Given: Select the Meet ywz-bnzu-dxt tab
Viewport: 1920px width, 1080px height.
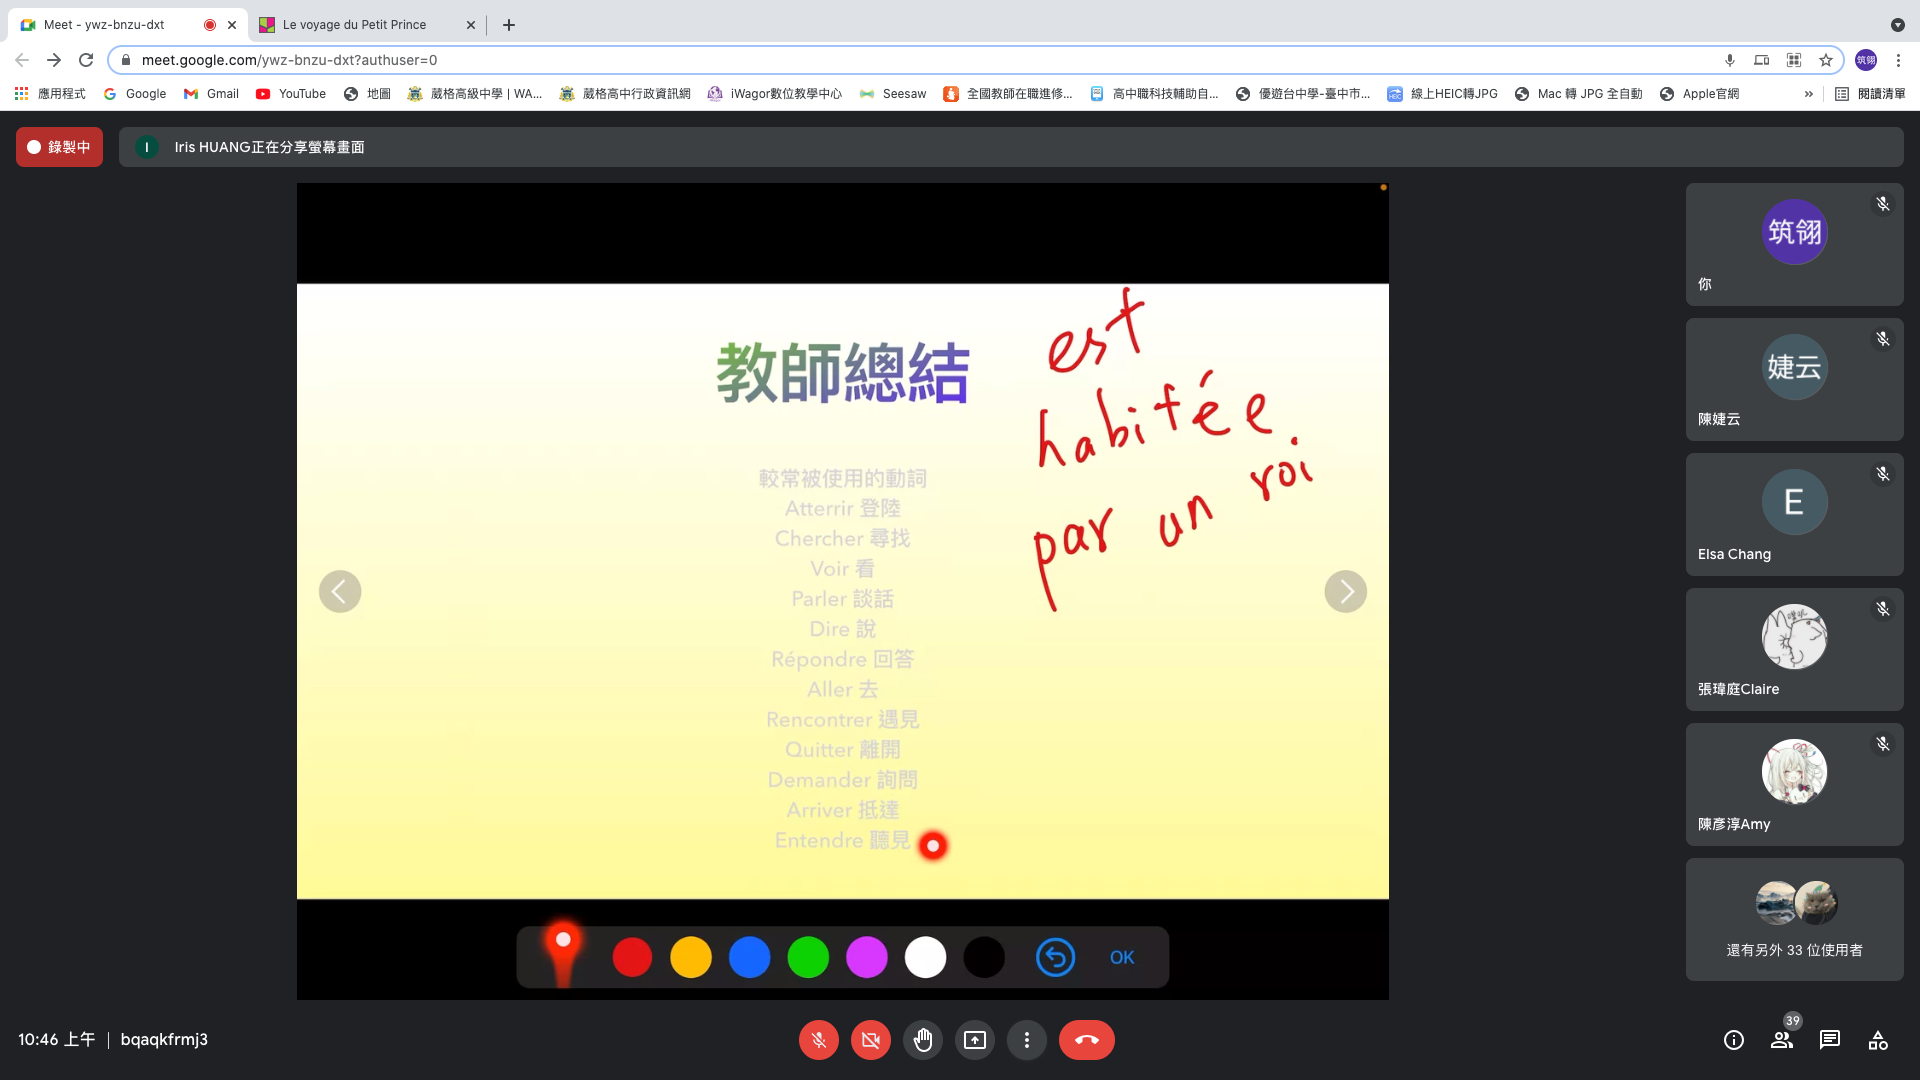Looking at the screenshot, I should pos(104,25).
